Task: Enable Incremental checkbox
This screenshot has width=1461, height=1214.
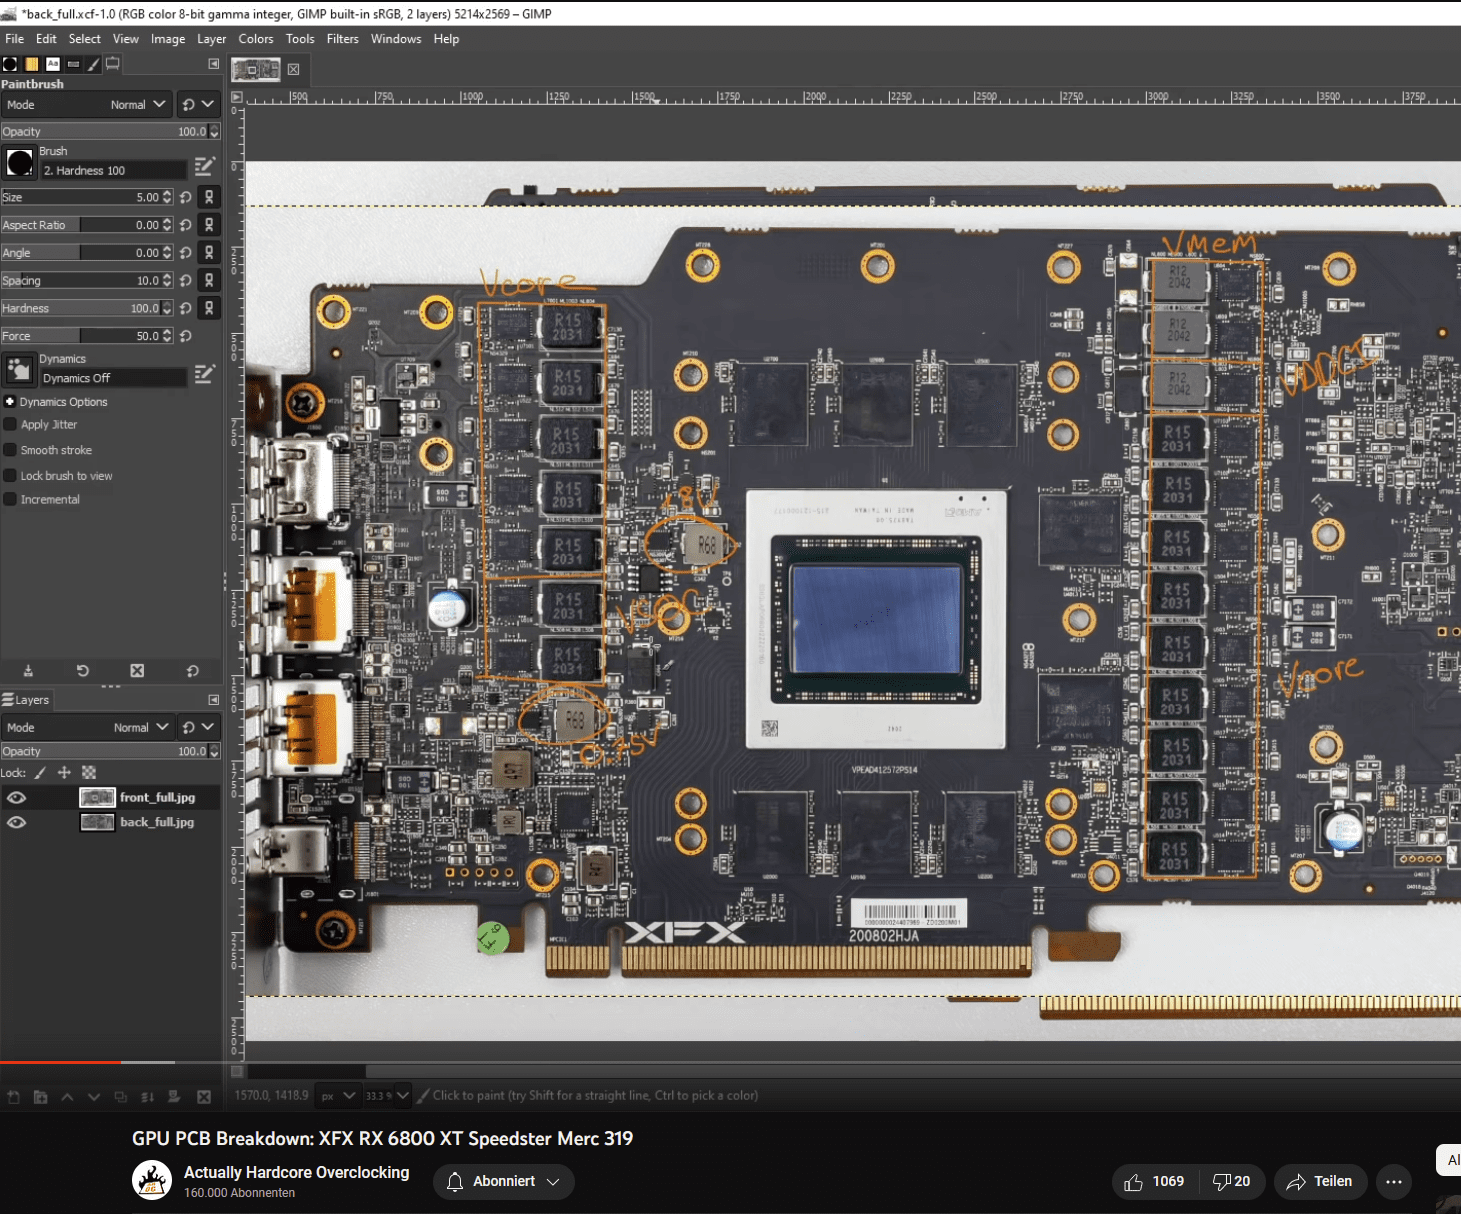Action: [x=10, y=499]
